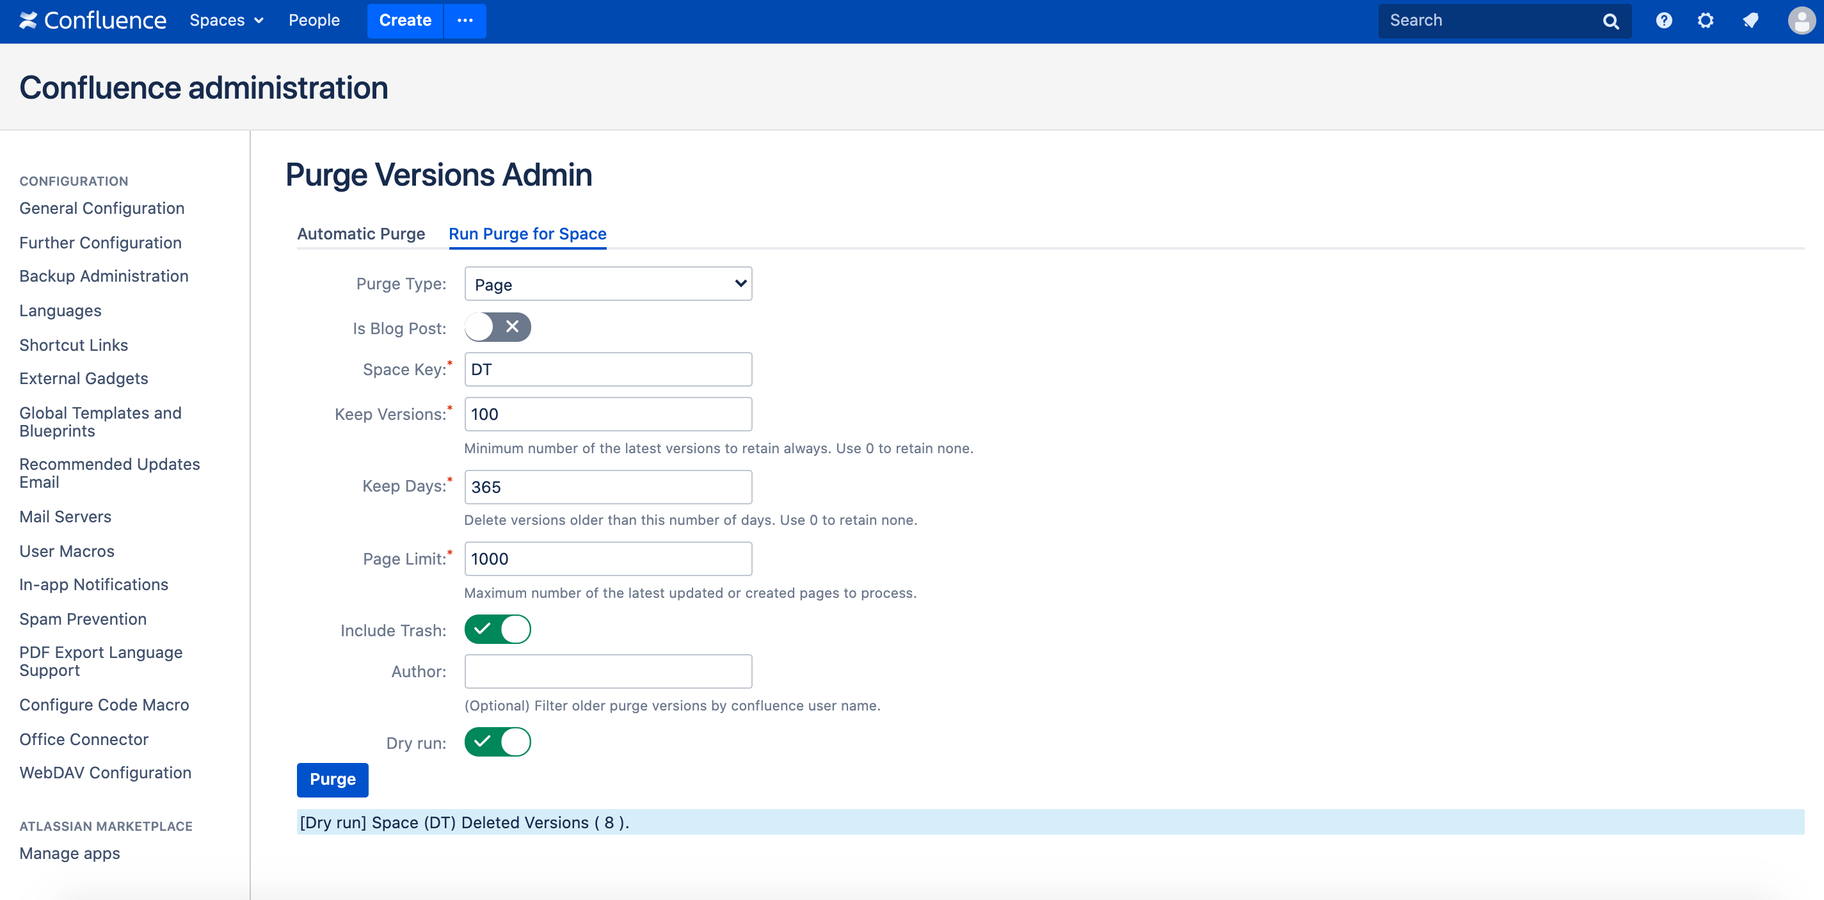Open Manage apps

70,854
